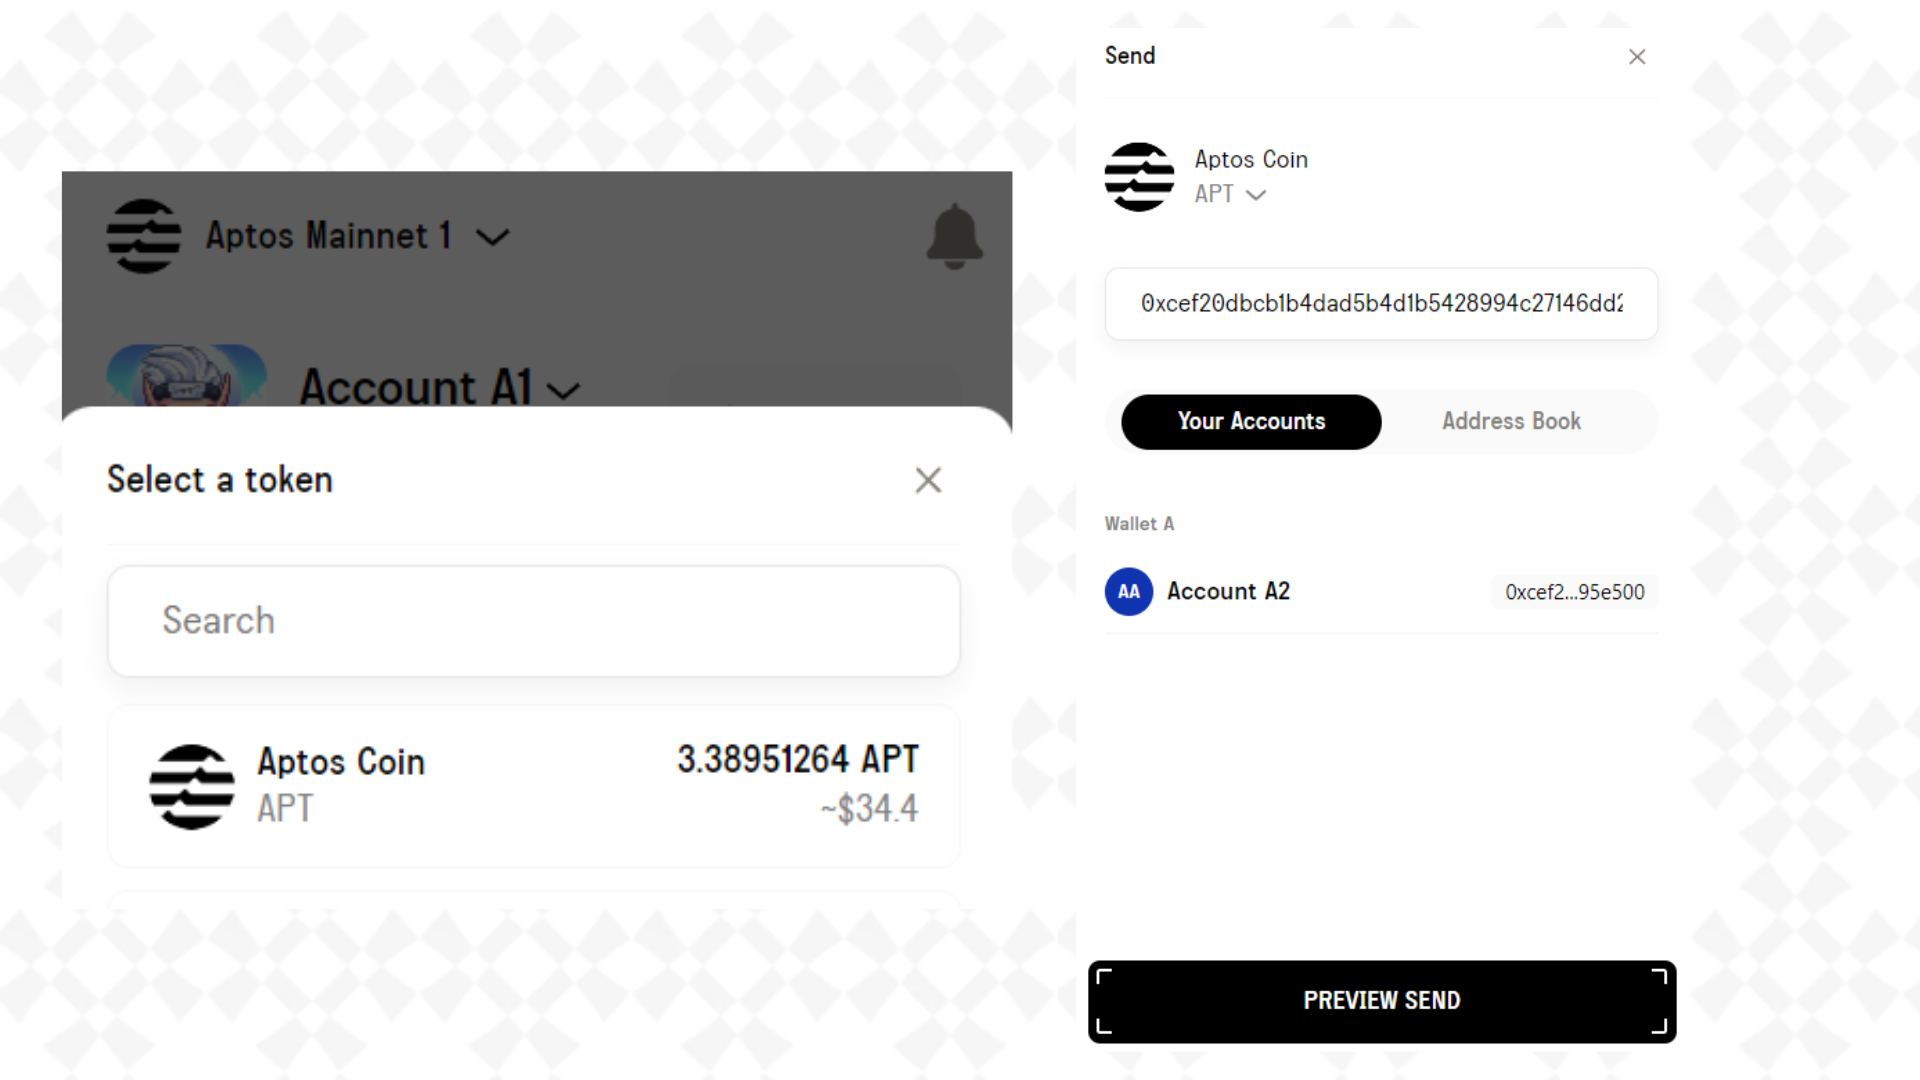The height and width of the screenshot is (1080, 1920).
Task: Expand the Aptos Mainnet 1 network dropdown
Action: click(x=492, y=238)
